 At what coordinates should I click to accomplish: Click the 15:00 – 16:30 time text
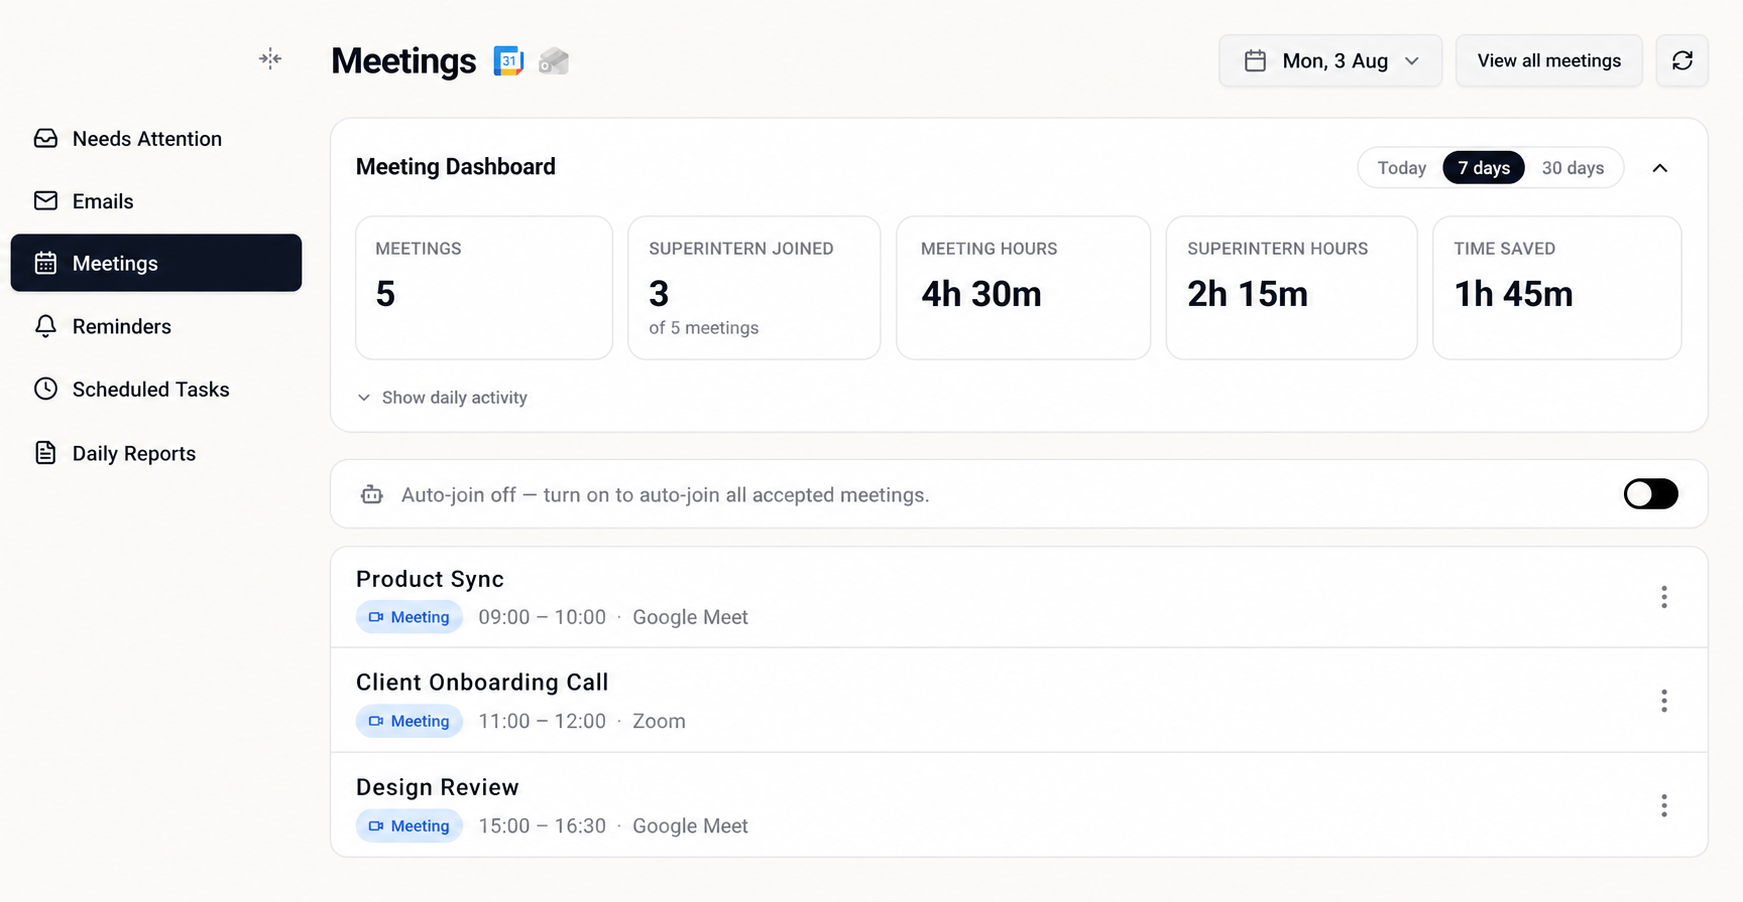click(x=542, y=826)
